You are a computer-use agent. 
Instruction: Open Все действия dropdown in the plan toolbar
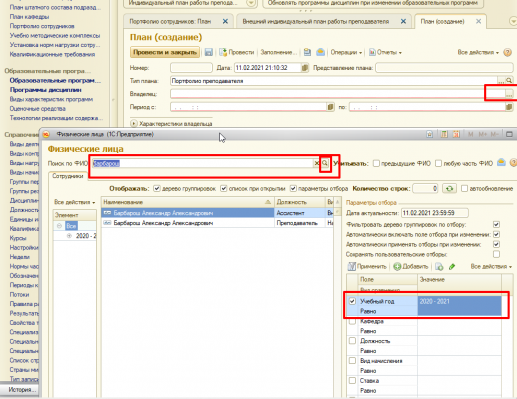pos(478,52)
